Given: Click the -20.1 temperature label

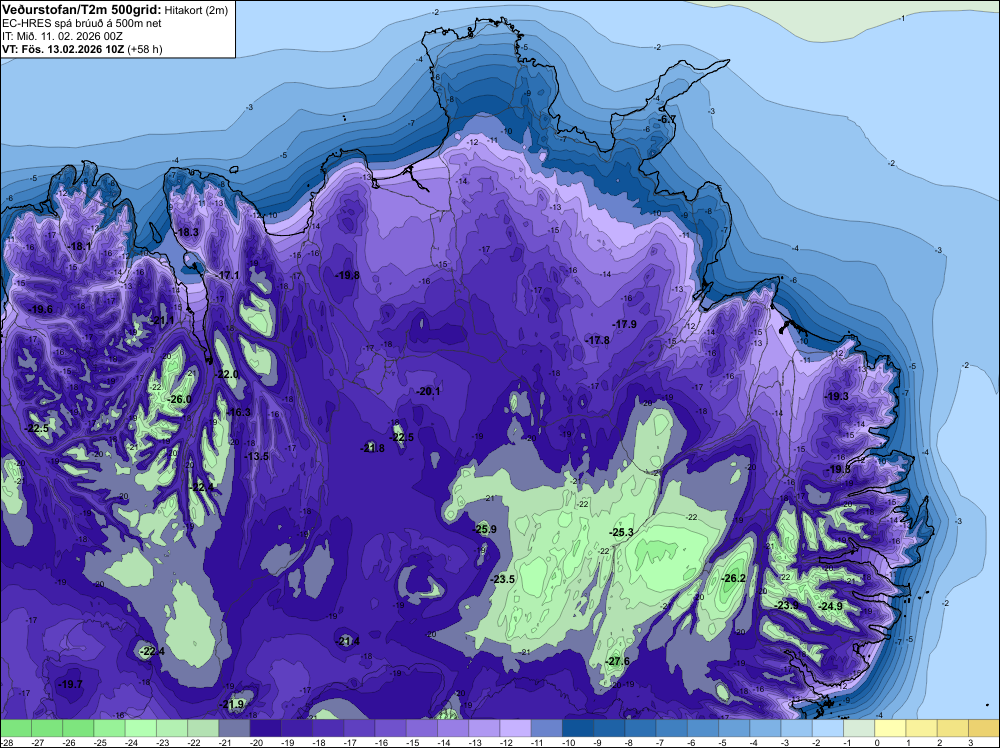Looking at the screenshot, I should click(428, 391).
